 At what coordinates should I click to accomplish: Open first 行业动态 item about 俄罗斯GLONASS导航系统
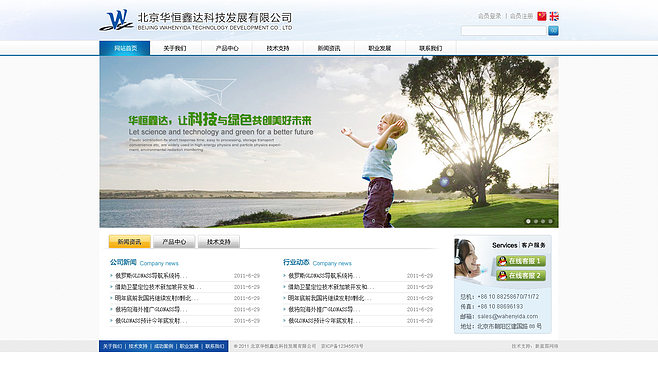pos(324,276)
